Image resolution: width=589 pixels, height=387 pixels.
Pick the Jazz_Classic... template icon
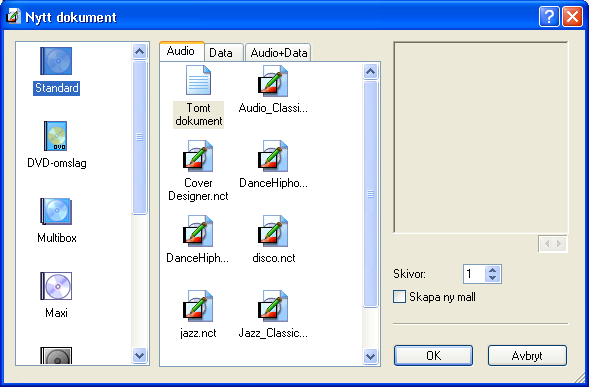point(273,306)
